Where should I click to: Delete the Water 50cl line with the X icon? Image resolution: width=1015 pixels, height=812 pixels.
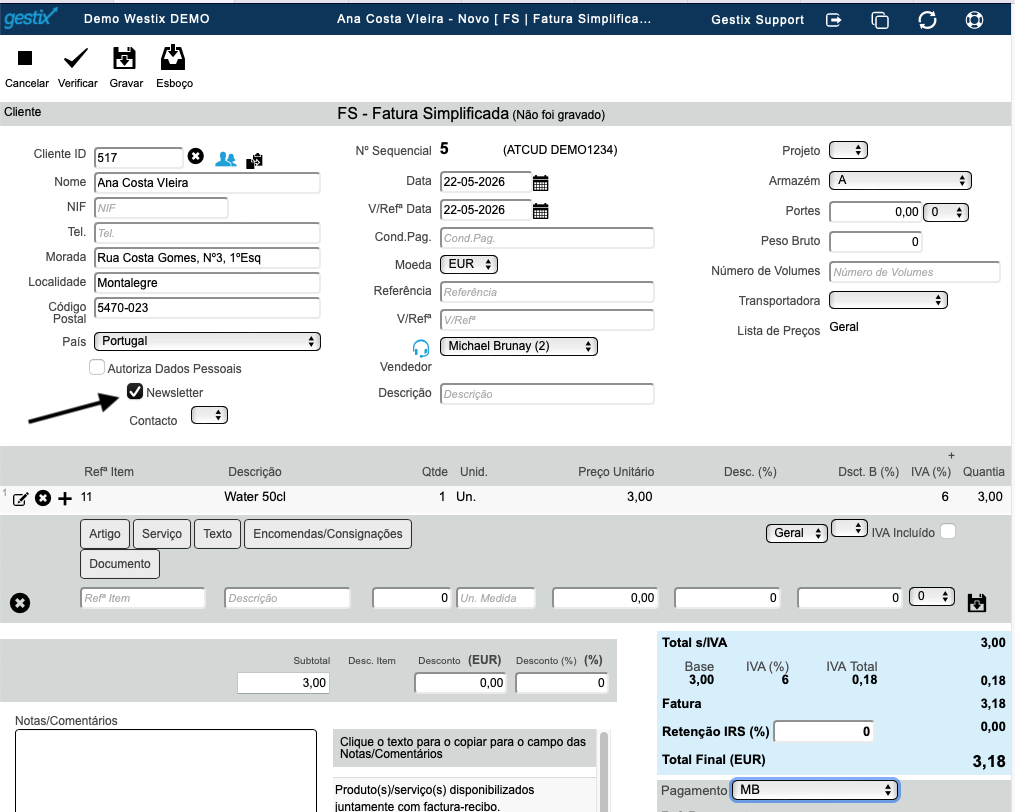(x=43, y=498)
